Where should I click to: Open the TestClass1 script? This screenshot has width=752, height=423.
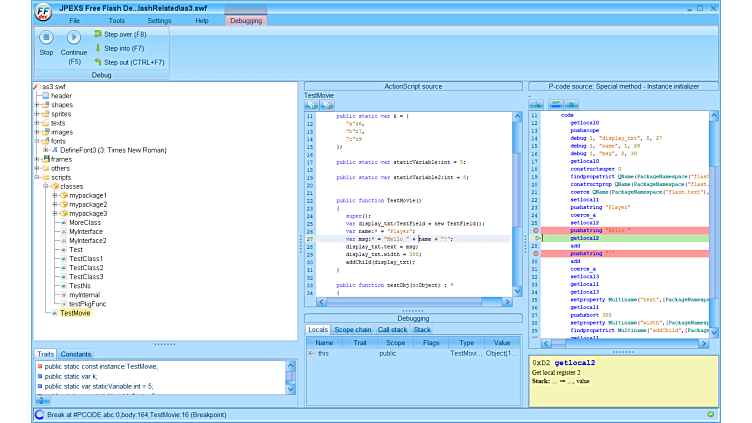point(86,258)
